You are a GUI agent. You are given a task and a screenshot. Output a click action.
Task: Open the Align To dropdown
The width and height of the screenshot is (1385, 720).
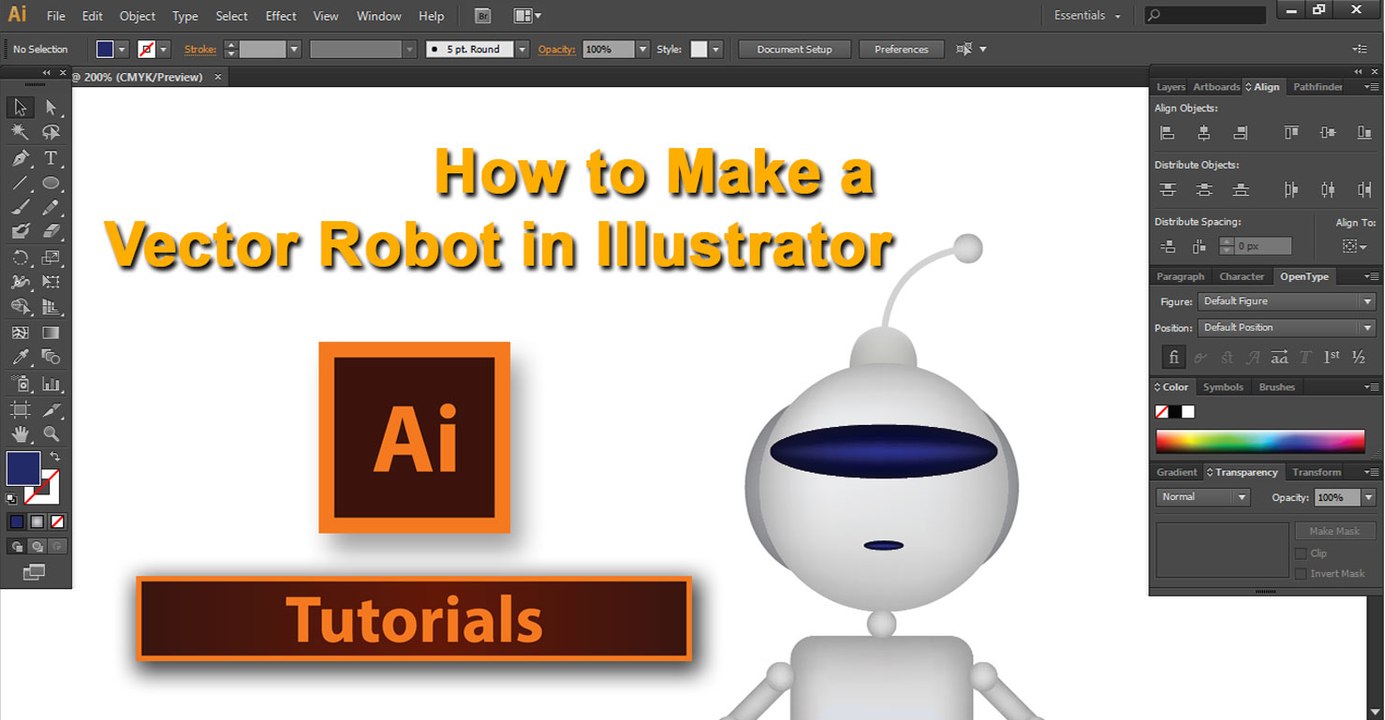(x=1355, y=246)
